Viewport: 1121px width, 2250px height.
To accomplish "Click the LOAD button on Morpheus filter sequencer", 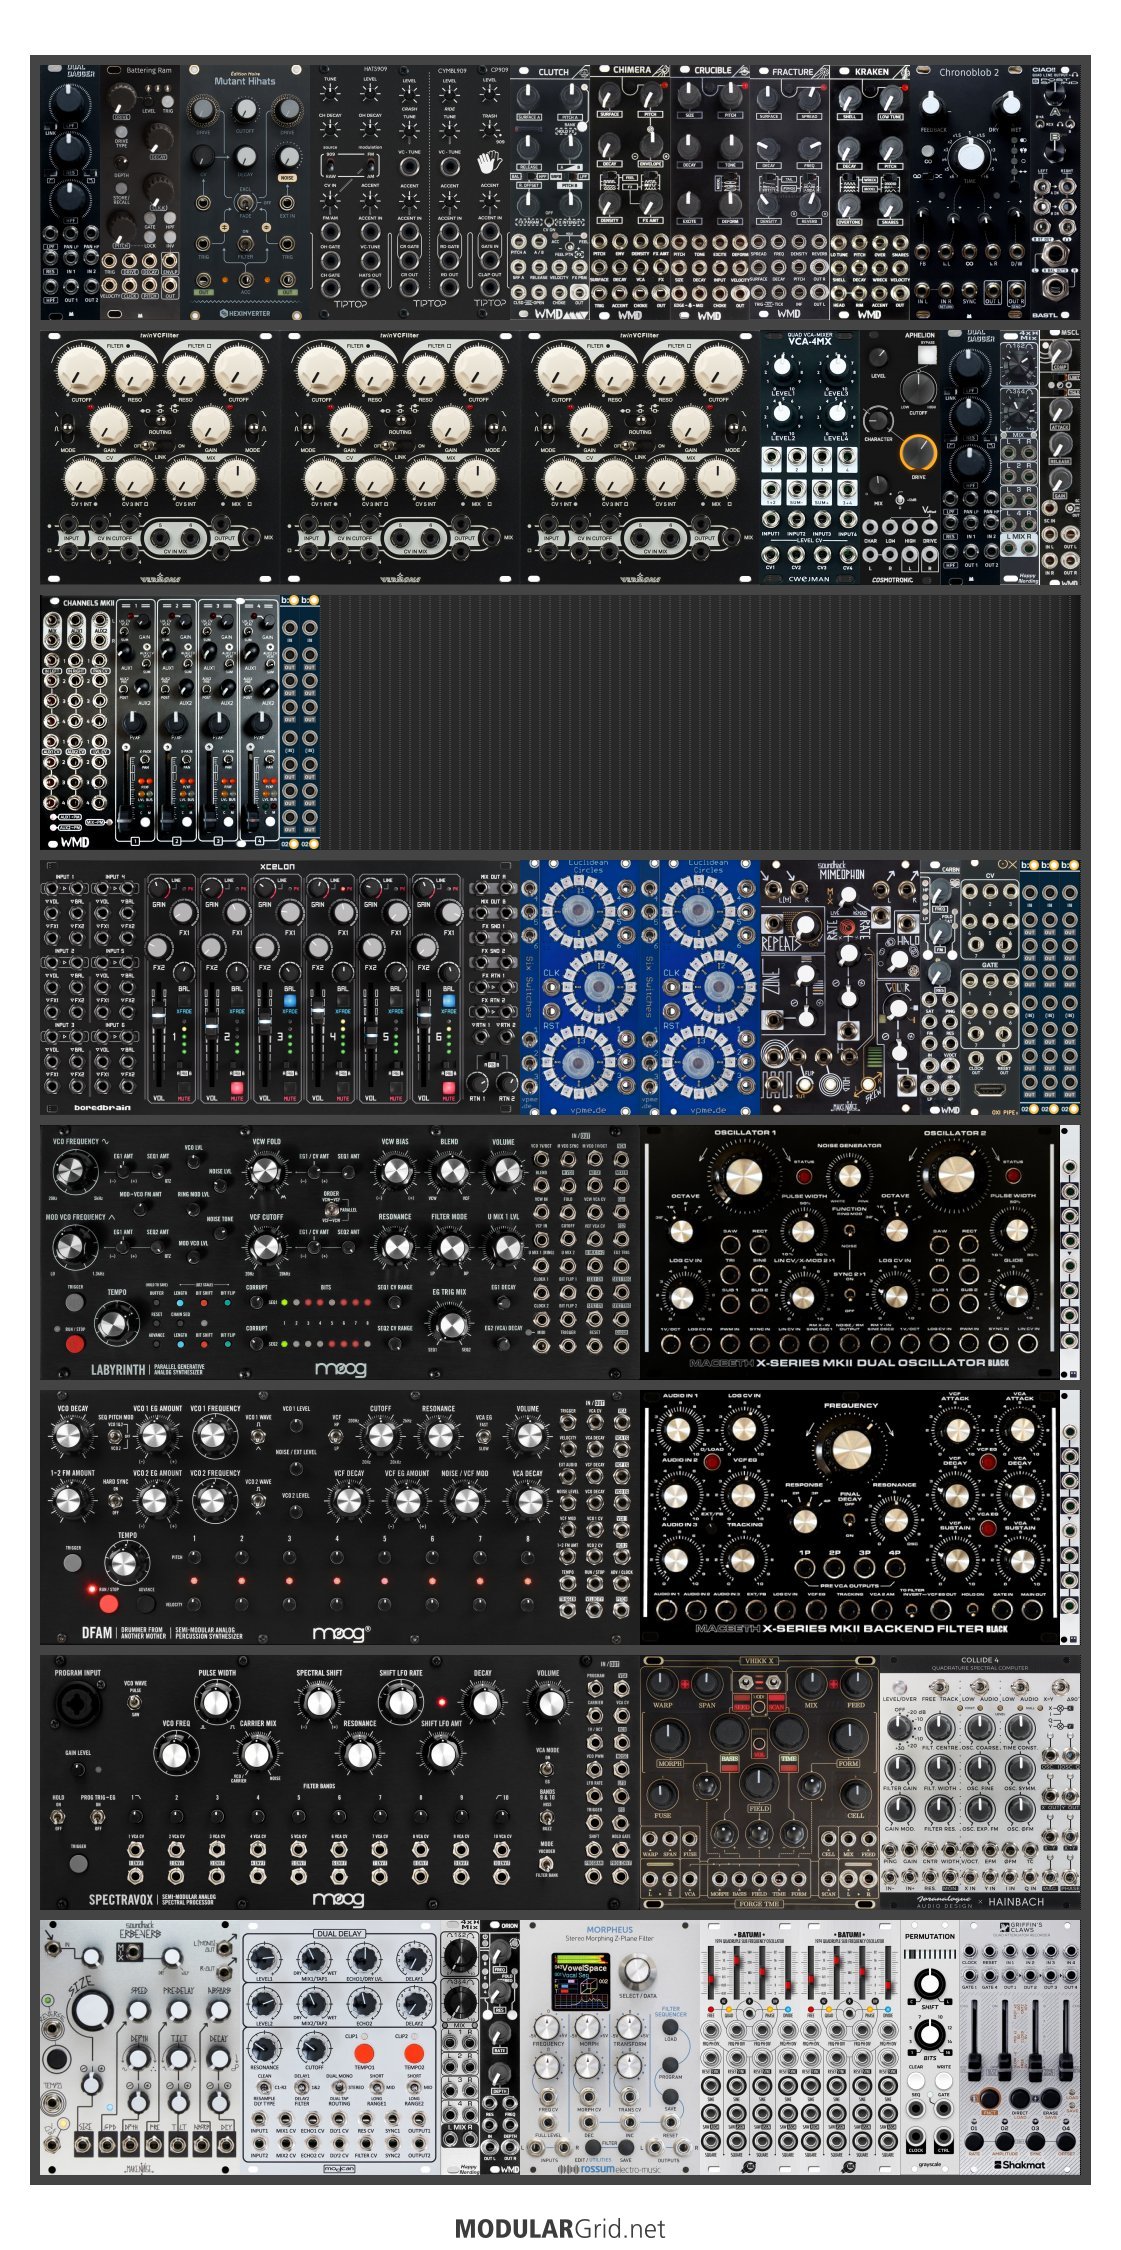I will point(670,2027).
